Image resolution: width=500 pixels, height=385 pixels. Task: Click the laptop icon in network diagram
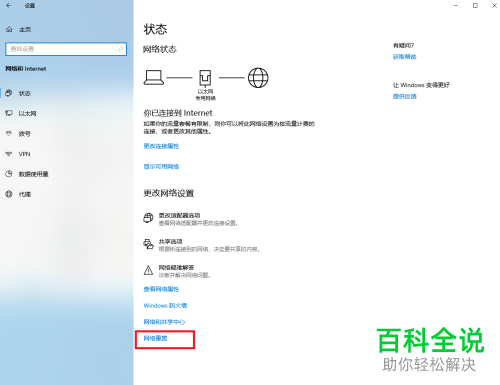point(154,77)
